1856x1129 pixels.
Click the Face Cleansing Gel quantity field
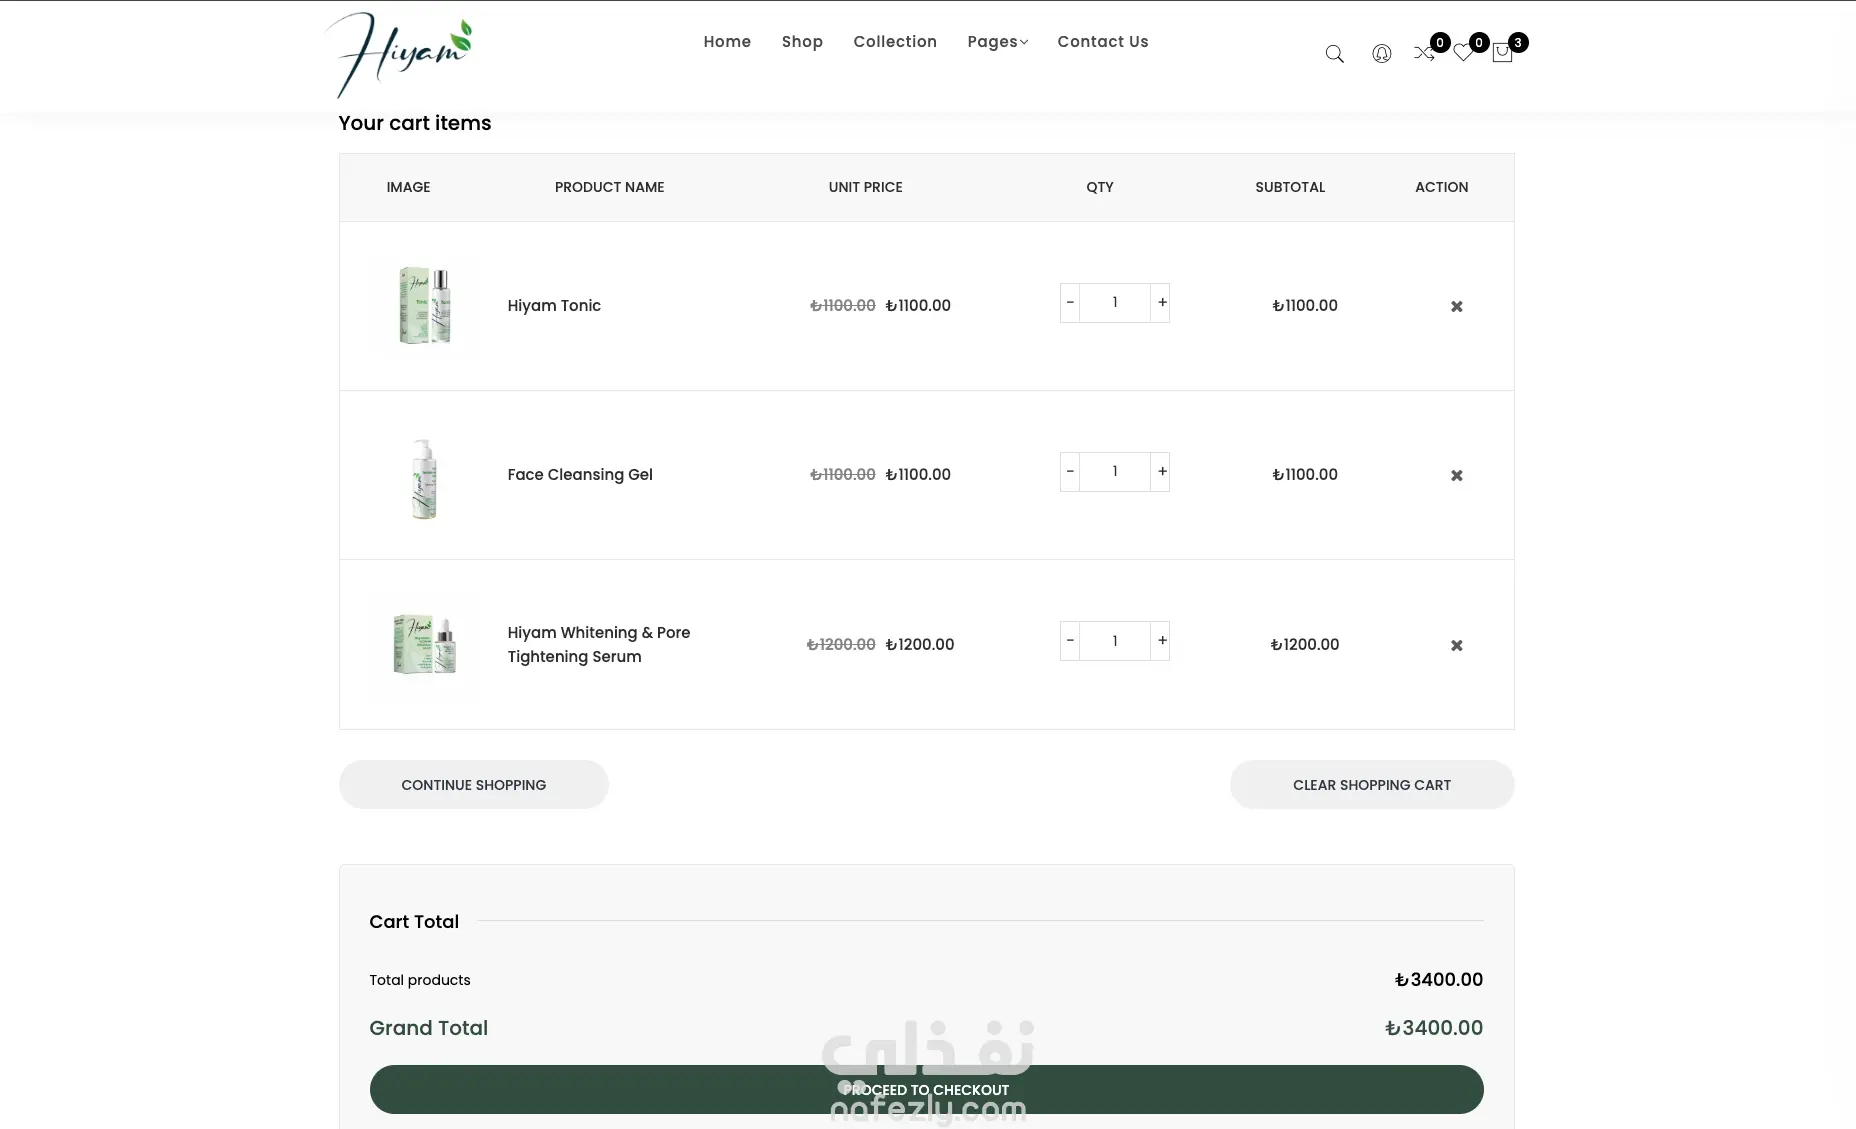1115,471
